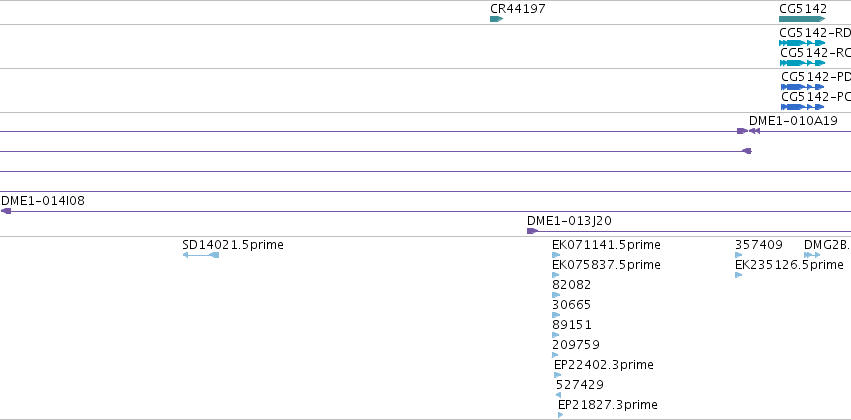
Task: Click the 82082 text label
Action: click(x=571, y=285)
